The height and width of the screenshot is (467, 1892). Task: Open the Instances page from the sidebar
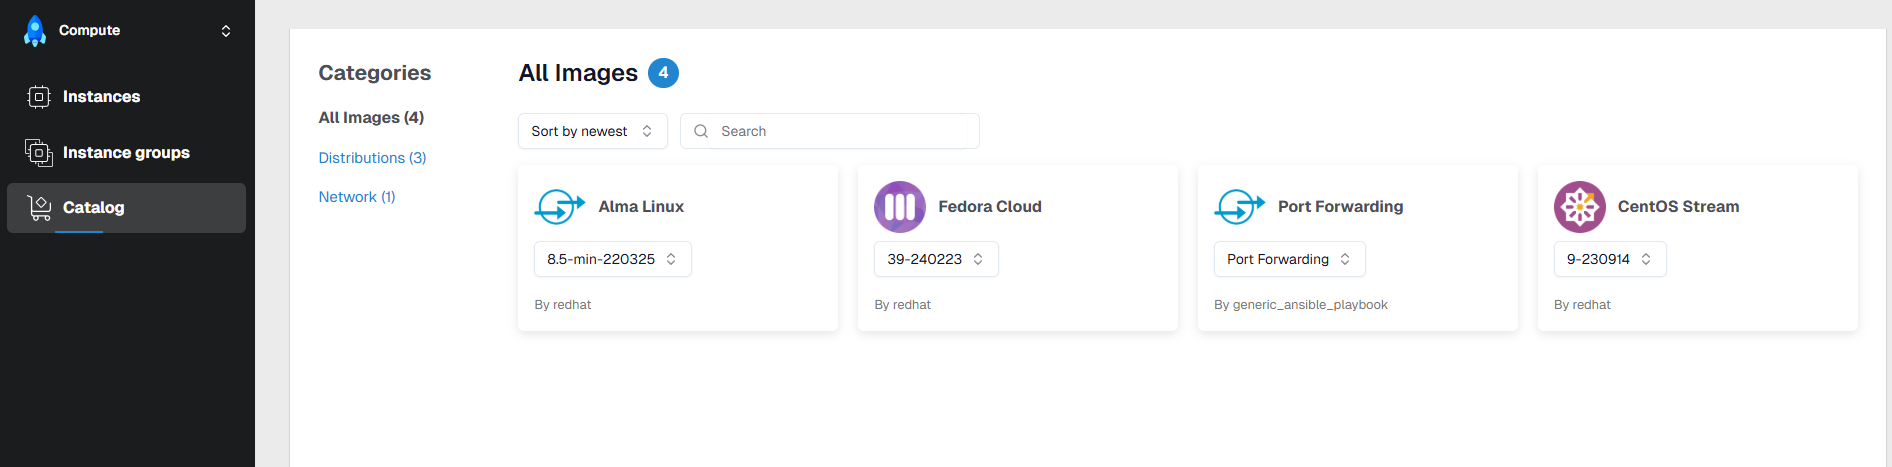coord(101,97)
